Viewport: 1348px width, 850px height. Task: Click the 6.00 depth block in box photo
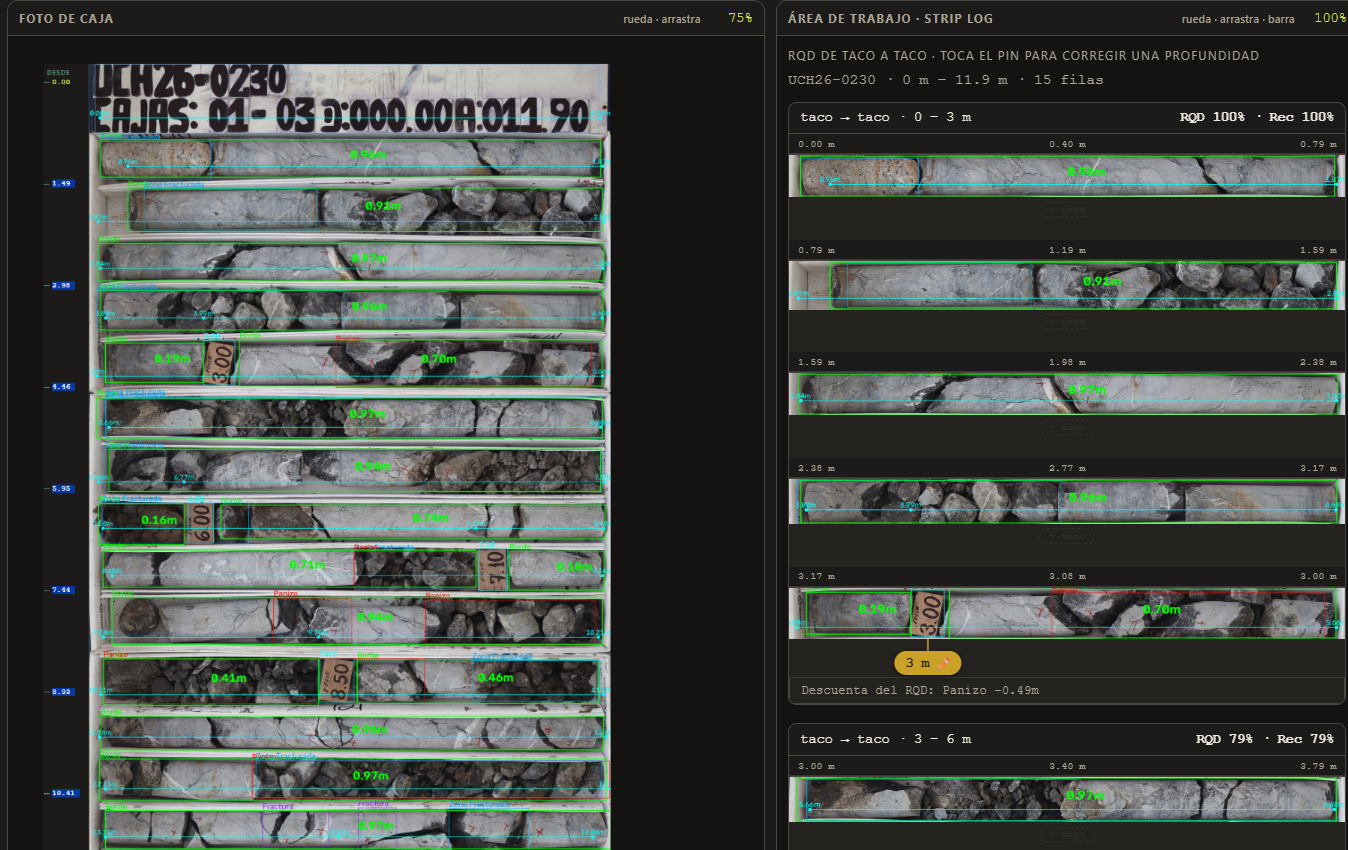click(200, 521)
